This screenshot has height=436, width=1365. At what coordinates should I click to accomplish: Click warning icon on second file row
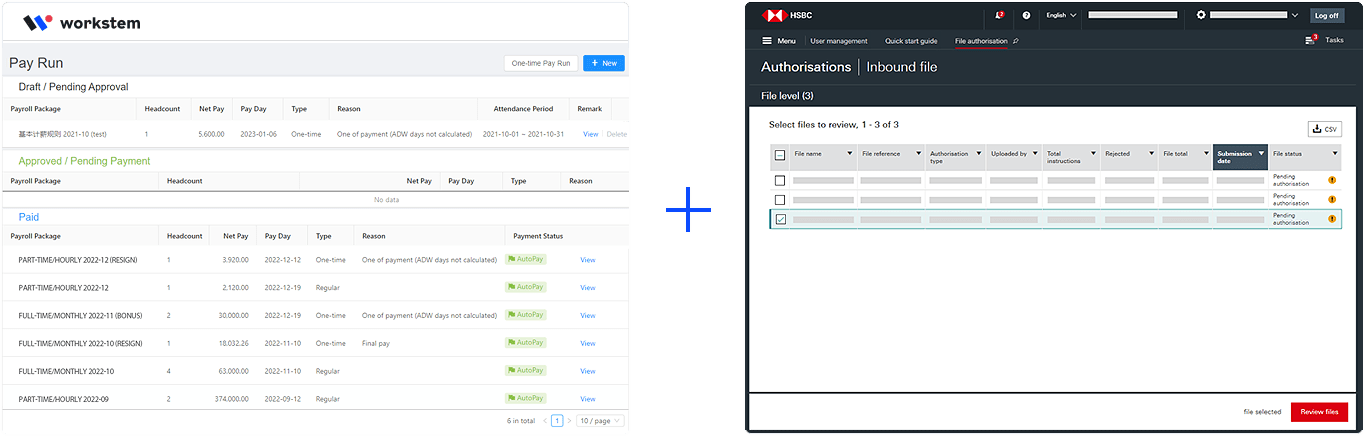point(1332,200)
